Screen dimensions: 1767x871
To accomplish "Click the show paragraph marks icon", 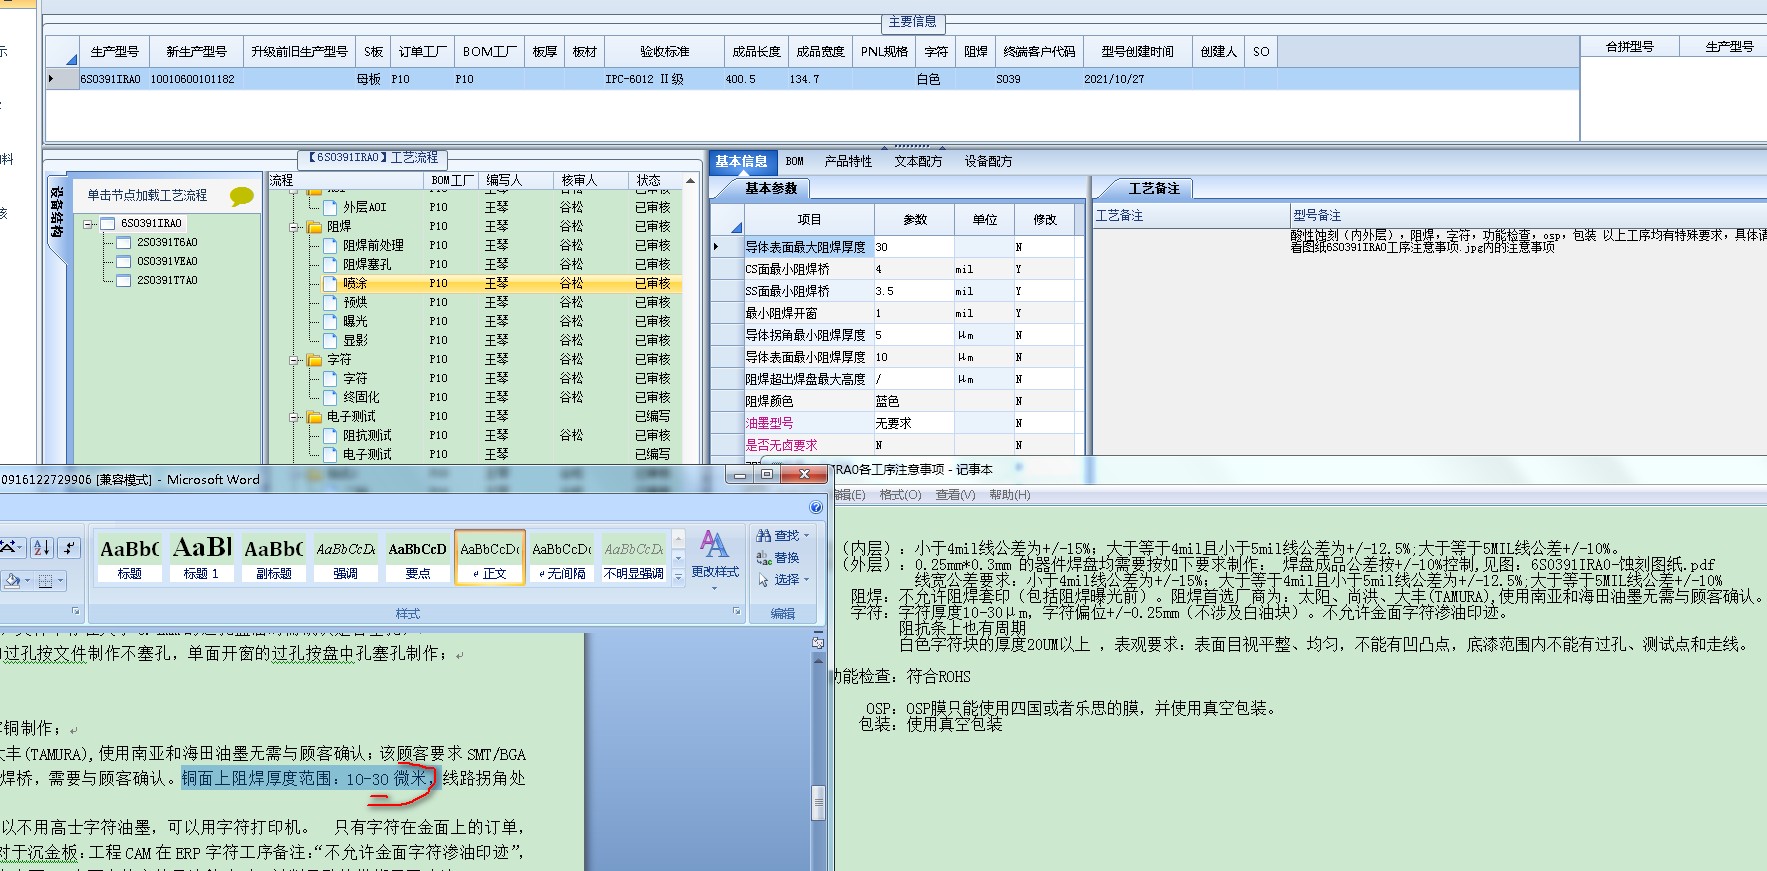I will pos(68,547).
